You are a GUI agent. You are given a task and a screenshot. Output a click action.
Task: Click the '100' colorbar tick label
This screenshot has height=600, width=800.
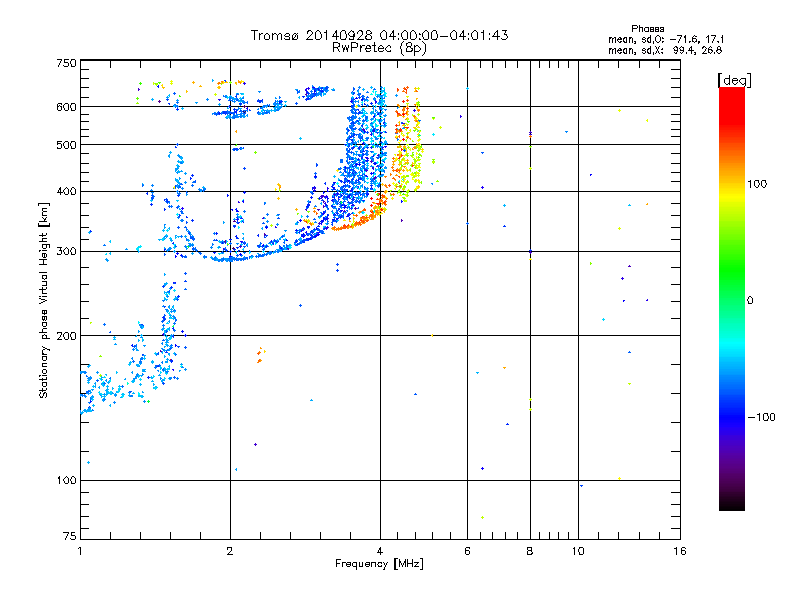pyautogui.click(x=757, y=184)
